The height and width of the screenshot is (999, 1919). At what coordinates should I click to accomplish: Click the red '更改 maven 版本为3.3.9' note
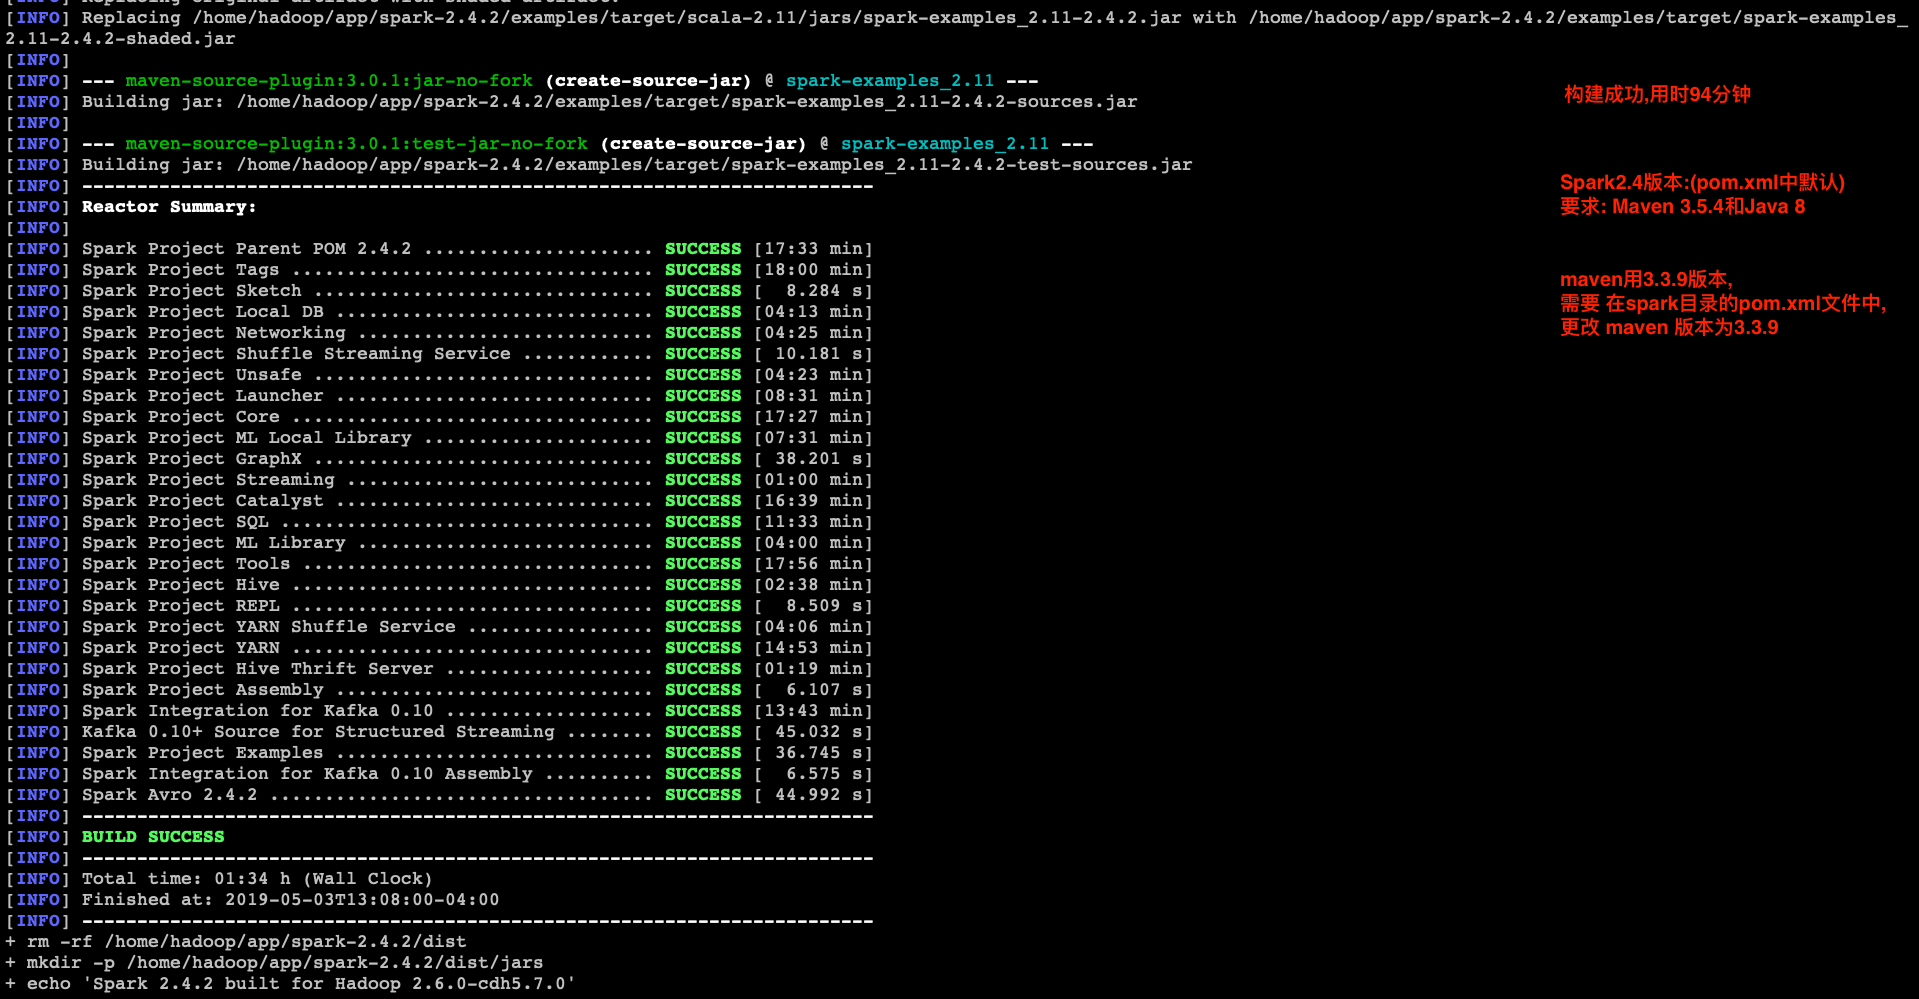tap(1669, 328)
